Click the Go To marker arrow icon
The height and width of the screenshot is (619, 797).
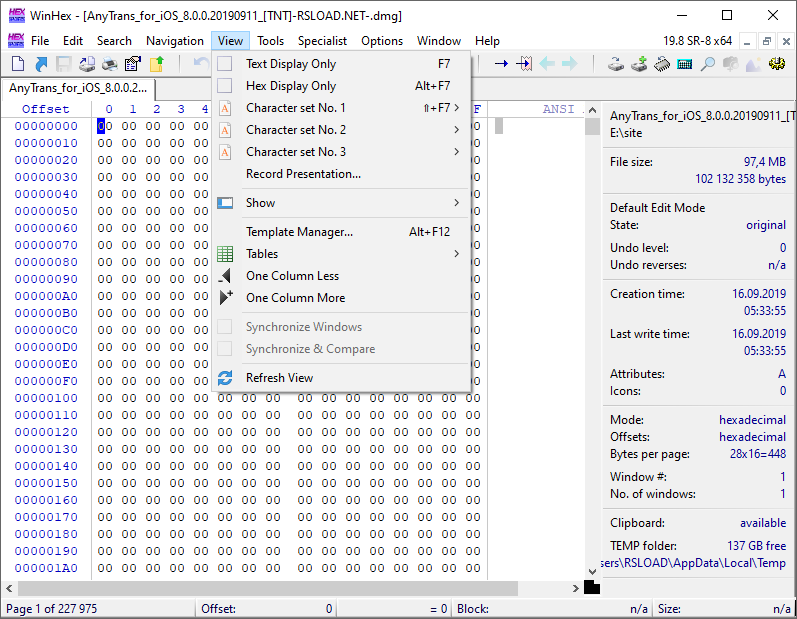coord(524,64)
